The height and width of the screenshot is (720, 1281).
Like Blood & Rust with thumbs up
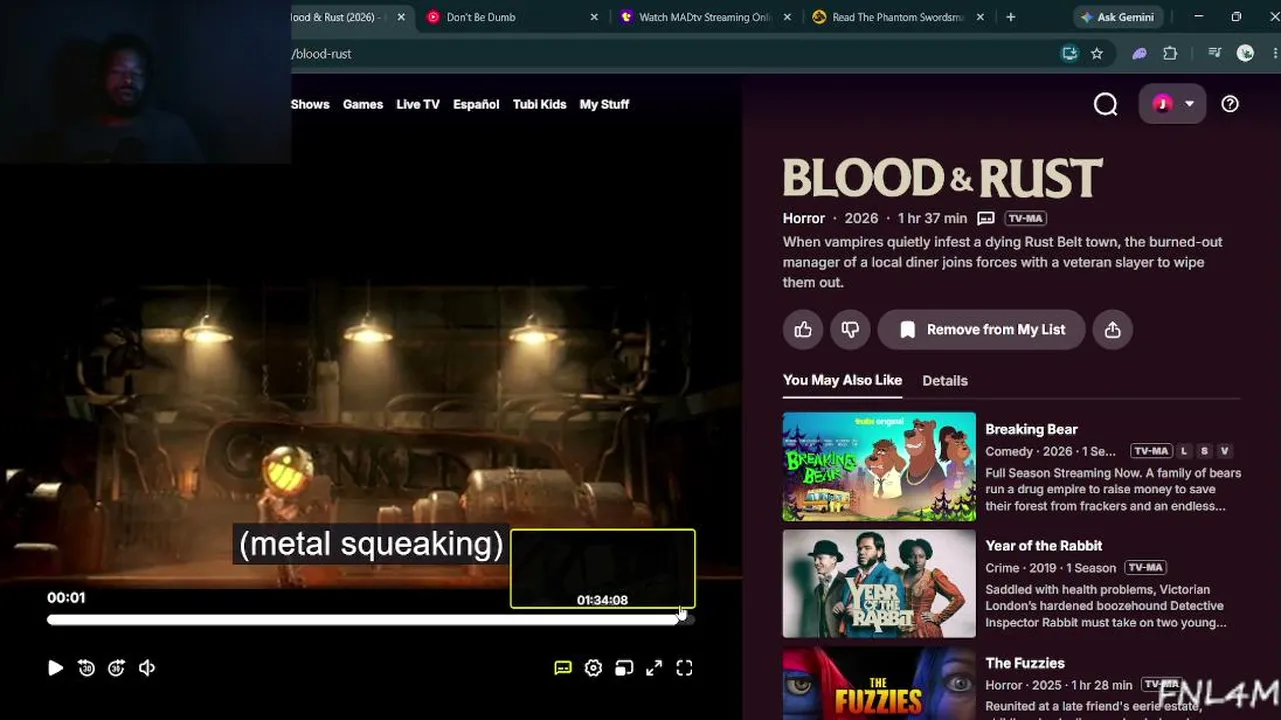click(803, 330)
